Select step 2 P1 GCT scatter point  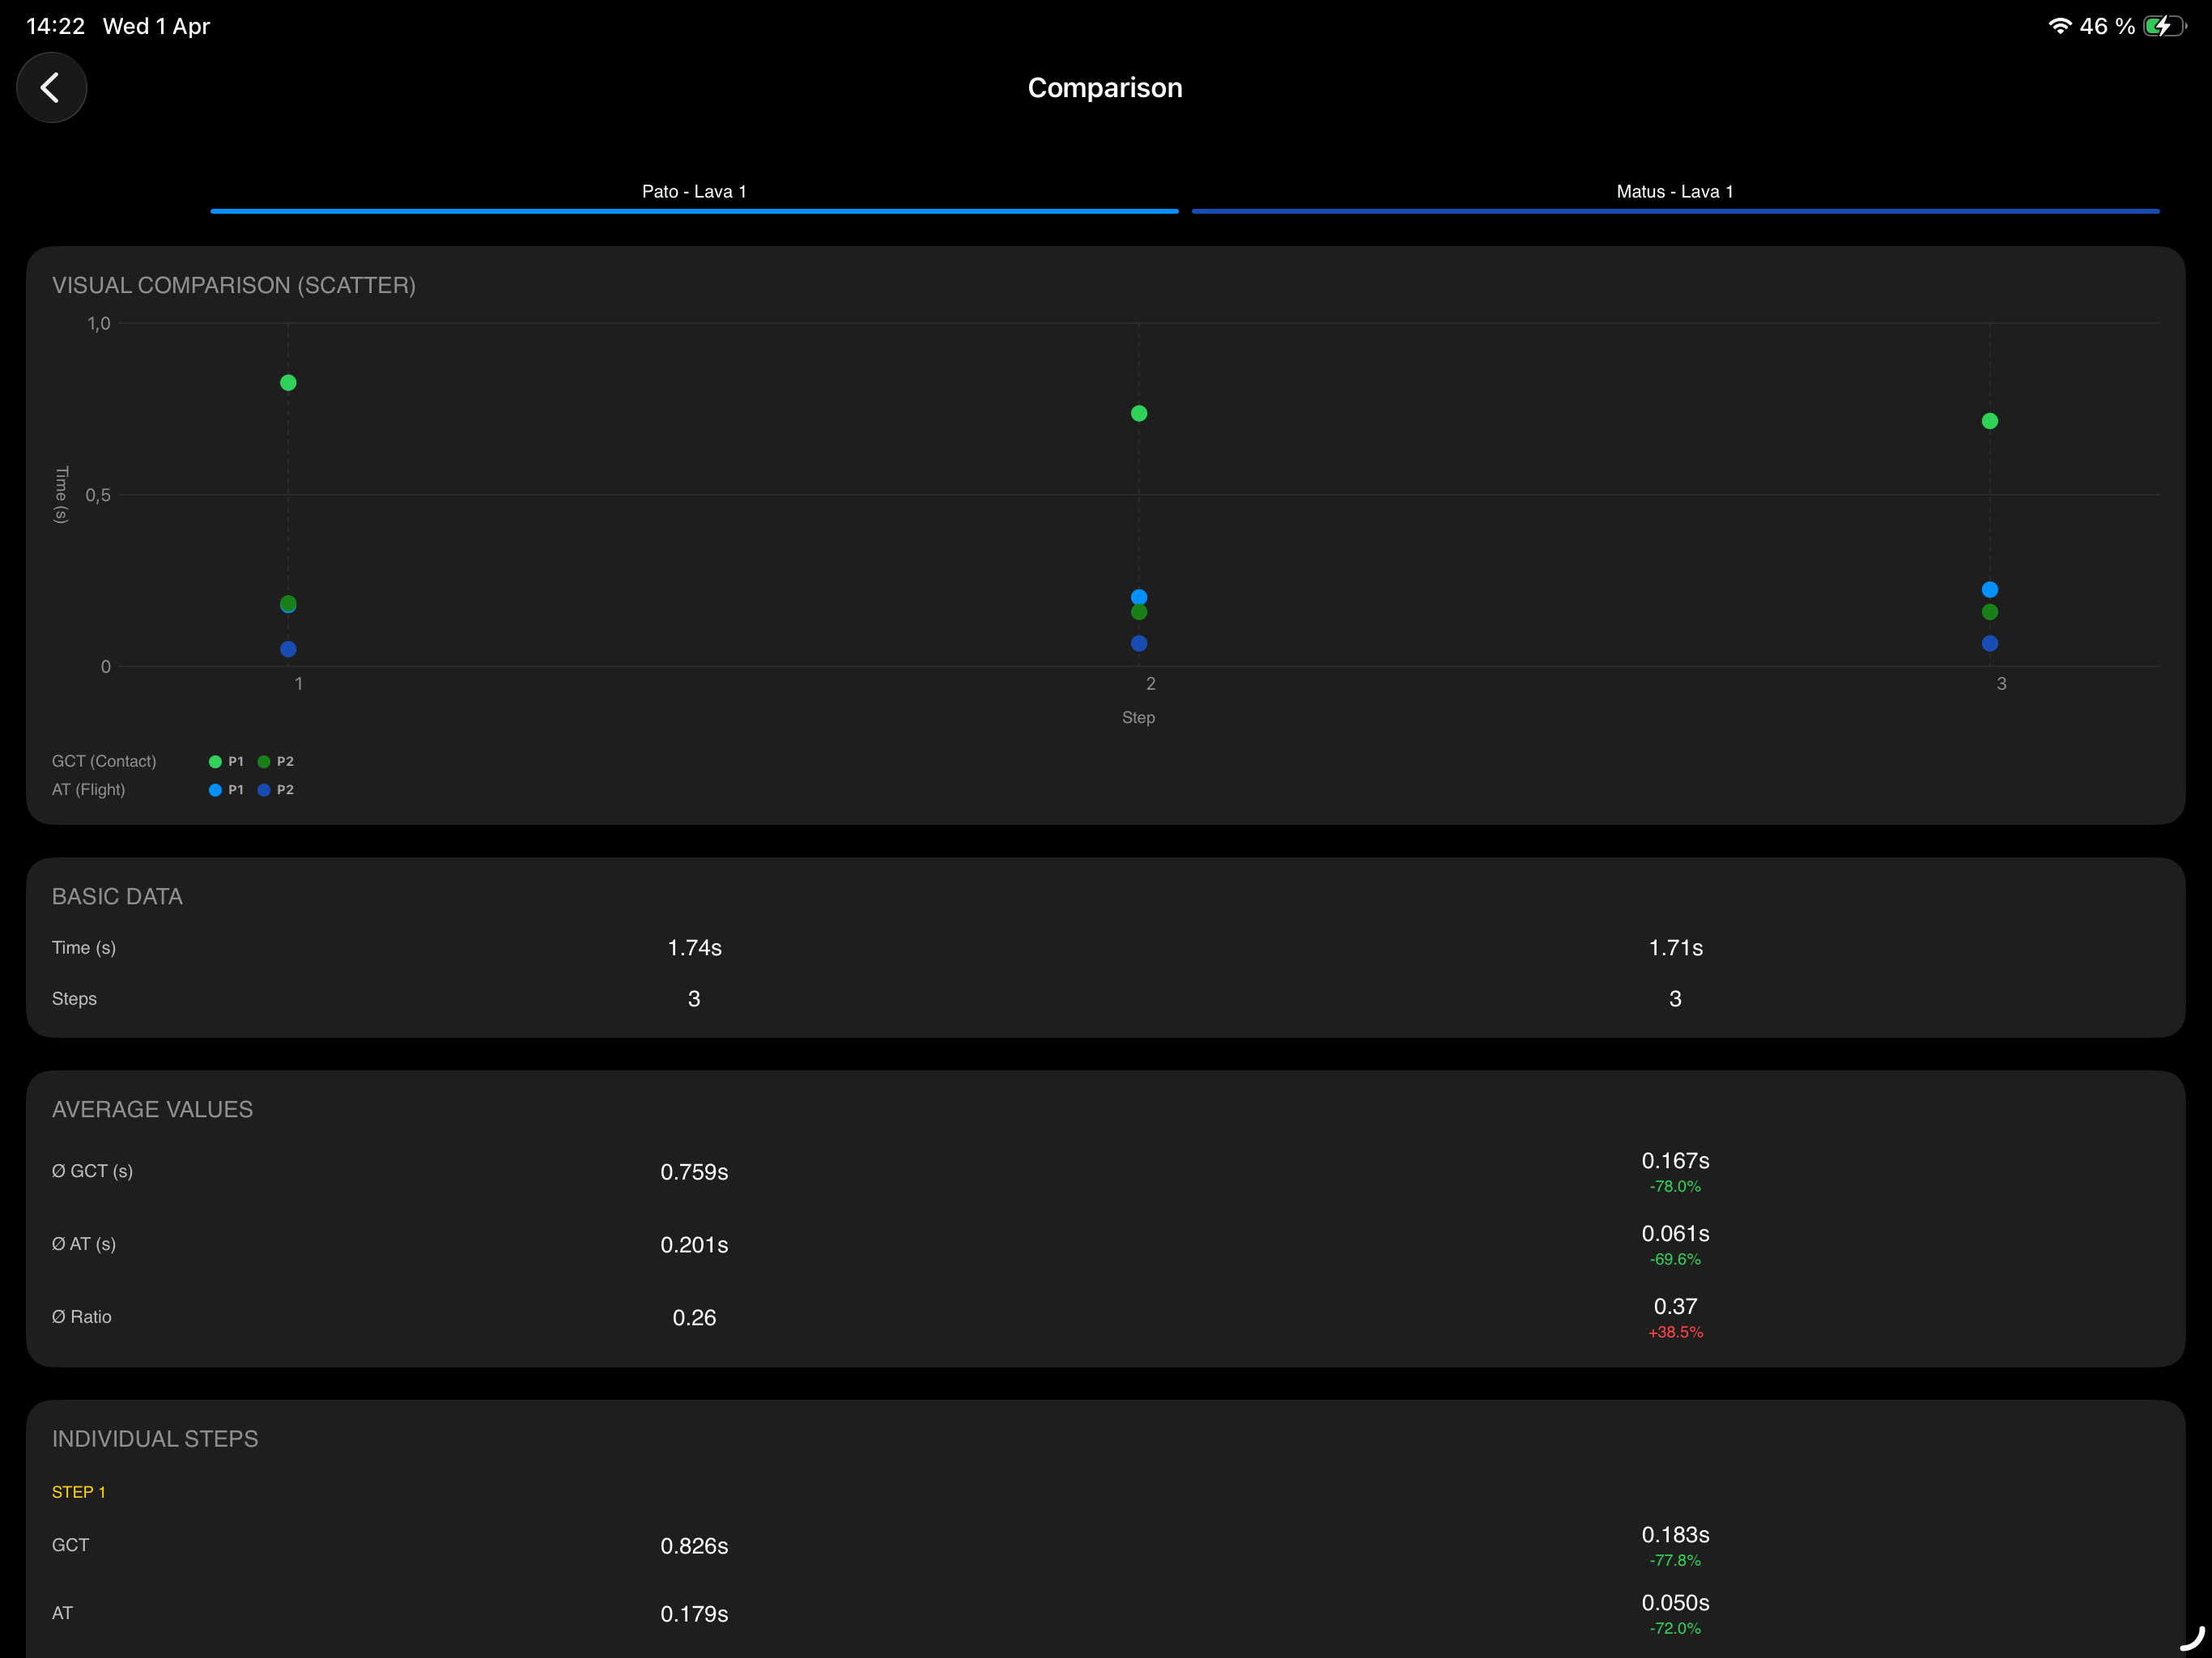click(1139, 413)
